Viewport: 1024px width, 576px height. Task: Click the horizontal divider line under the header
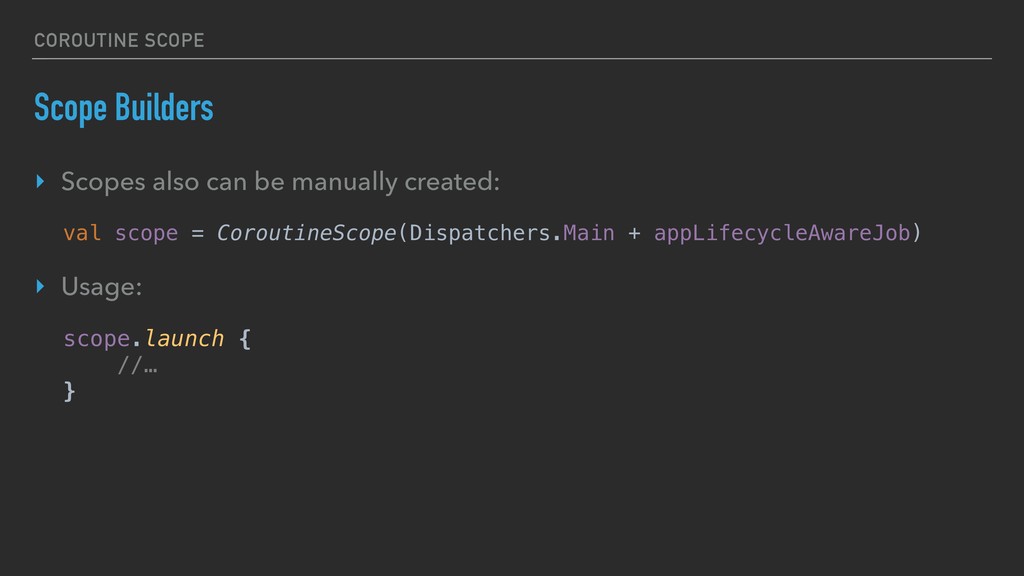click(x=512, y=58)
